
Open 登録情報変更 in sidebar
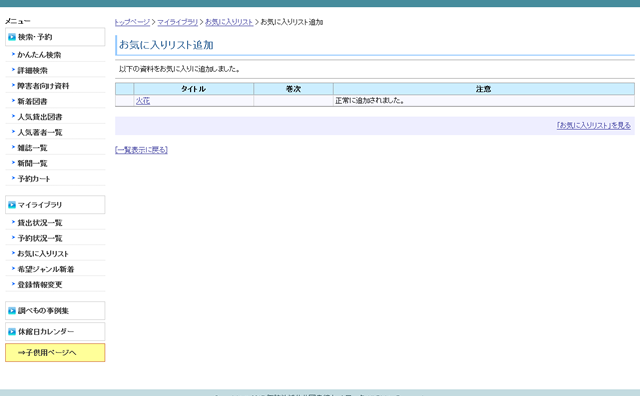[x=40, y=285]
